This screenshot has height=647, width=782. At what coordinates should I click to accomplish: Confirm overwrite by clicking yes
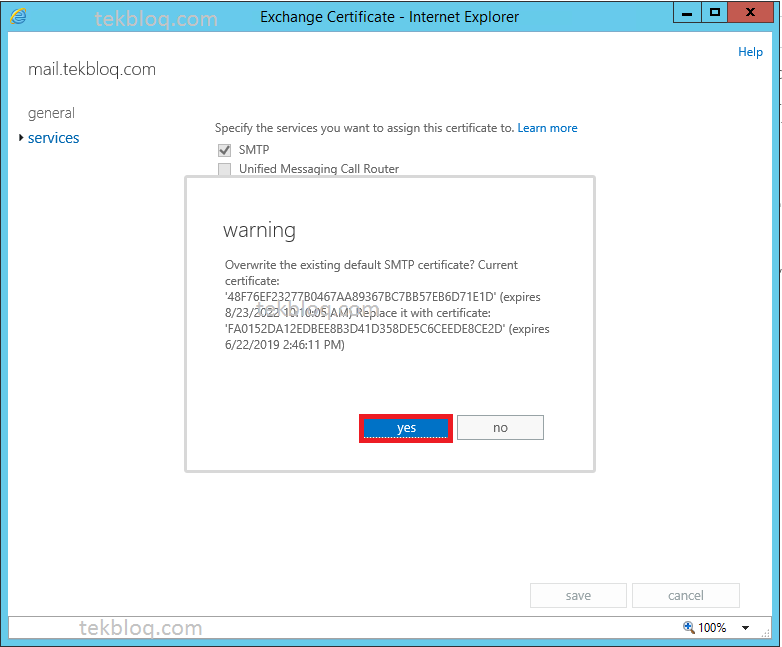pos(406,428)
